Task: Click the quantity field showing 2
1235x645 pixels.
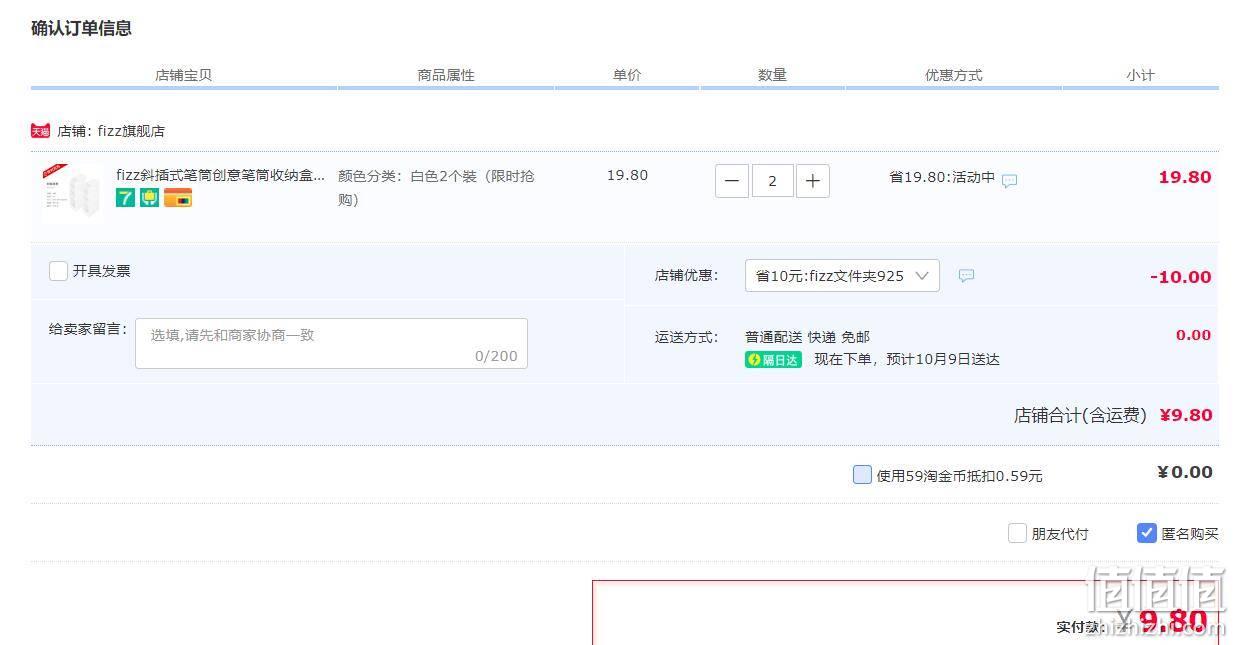Action: tap(772, 181)
